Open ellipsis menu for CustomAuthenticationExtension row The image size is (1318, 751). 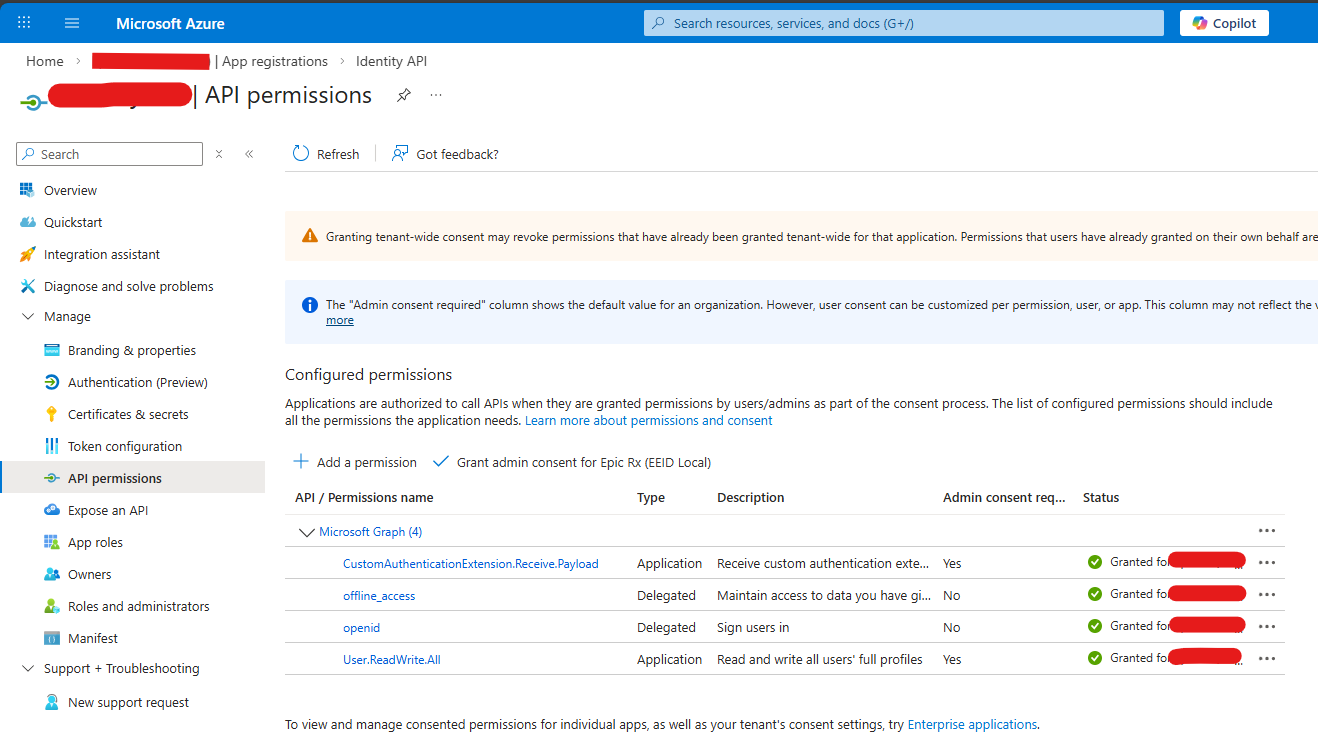coord(1267,563)
